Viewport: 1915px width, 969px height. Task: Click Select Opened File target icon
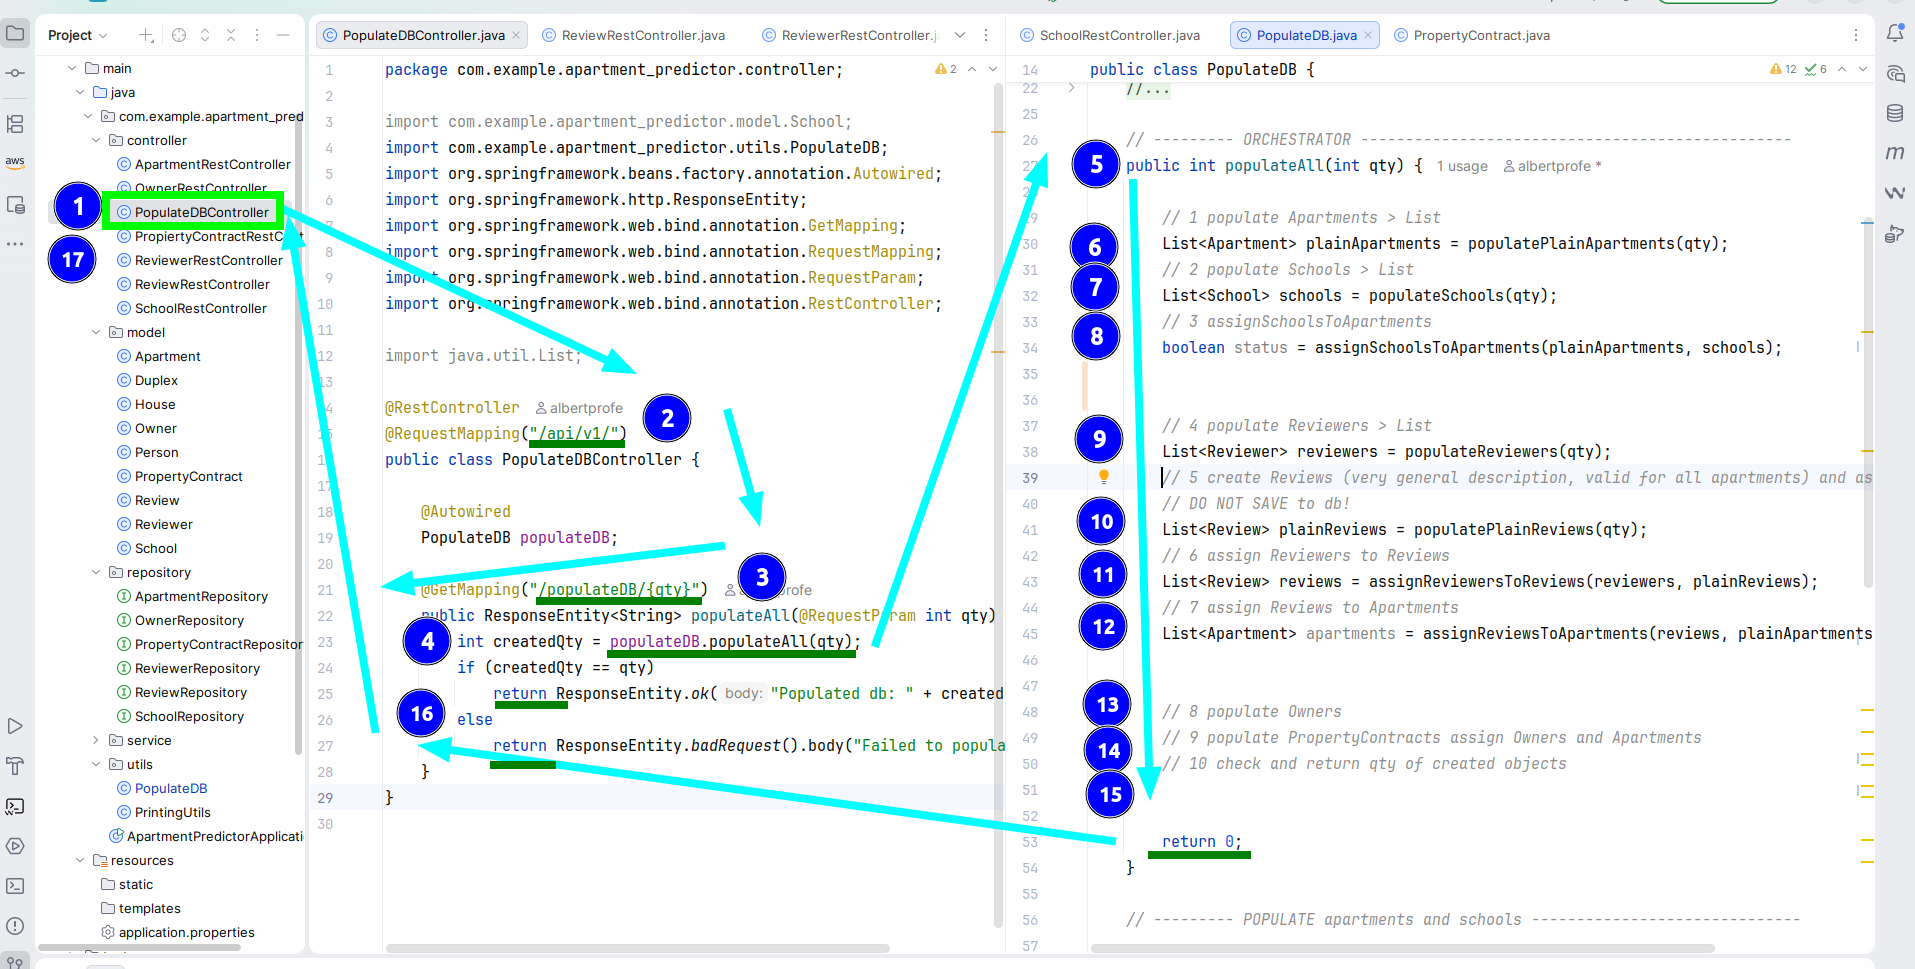click(x=179, y=35)
